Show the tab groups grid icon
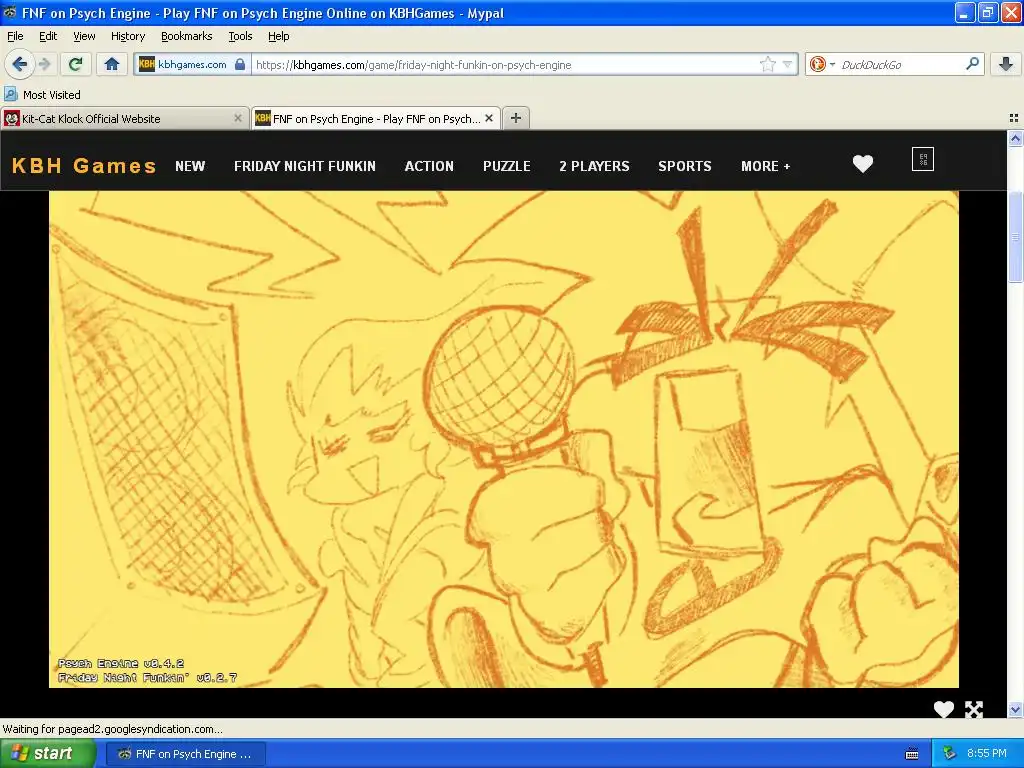 click(x=1014, y=118)
